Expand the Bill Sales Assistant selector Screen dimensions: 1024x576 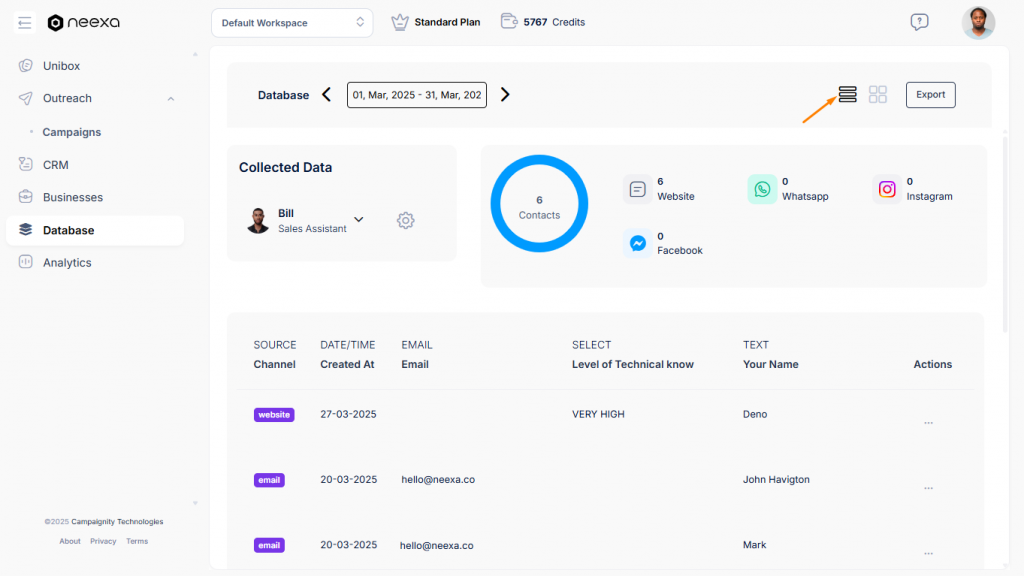358,220
